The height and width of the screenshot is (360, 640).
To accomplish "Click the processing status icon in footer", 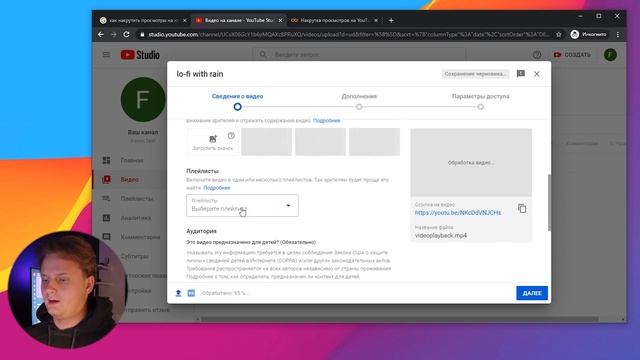I will click(191, 293).
